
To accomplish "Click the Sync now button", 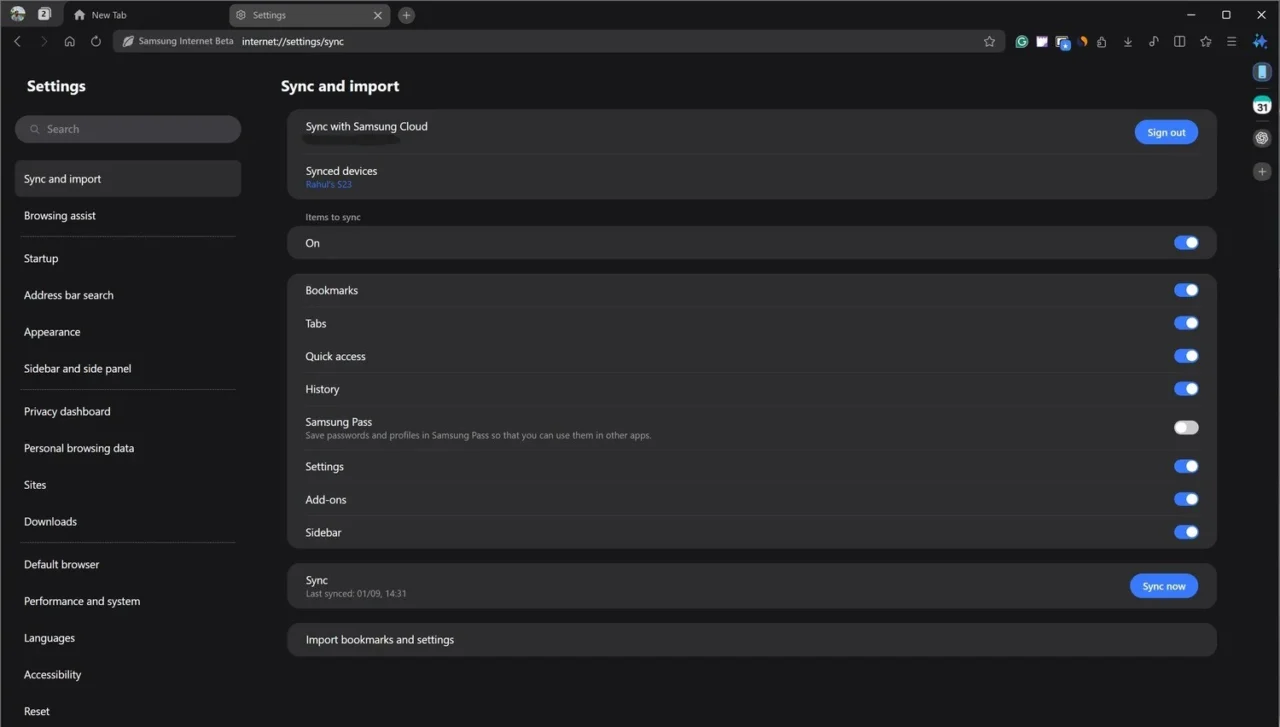I will point(1163,586).
